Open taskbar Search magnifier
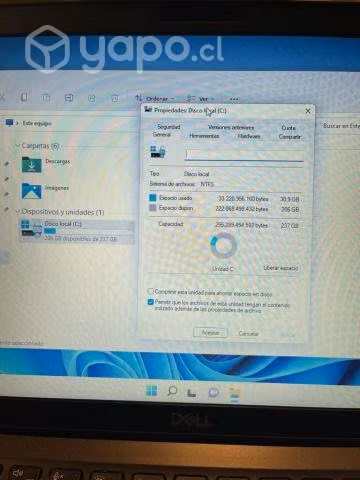The height and width of the screenshot is (480, 360). (x=172, y=391)
